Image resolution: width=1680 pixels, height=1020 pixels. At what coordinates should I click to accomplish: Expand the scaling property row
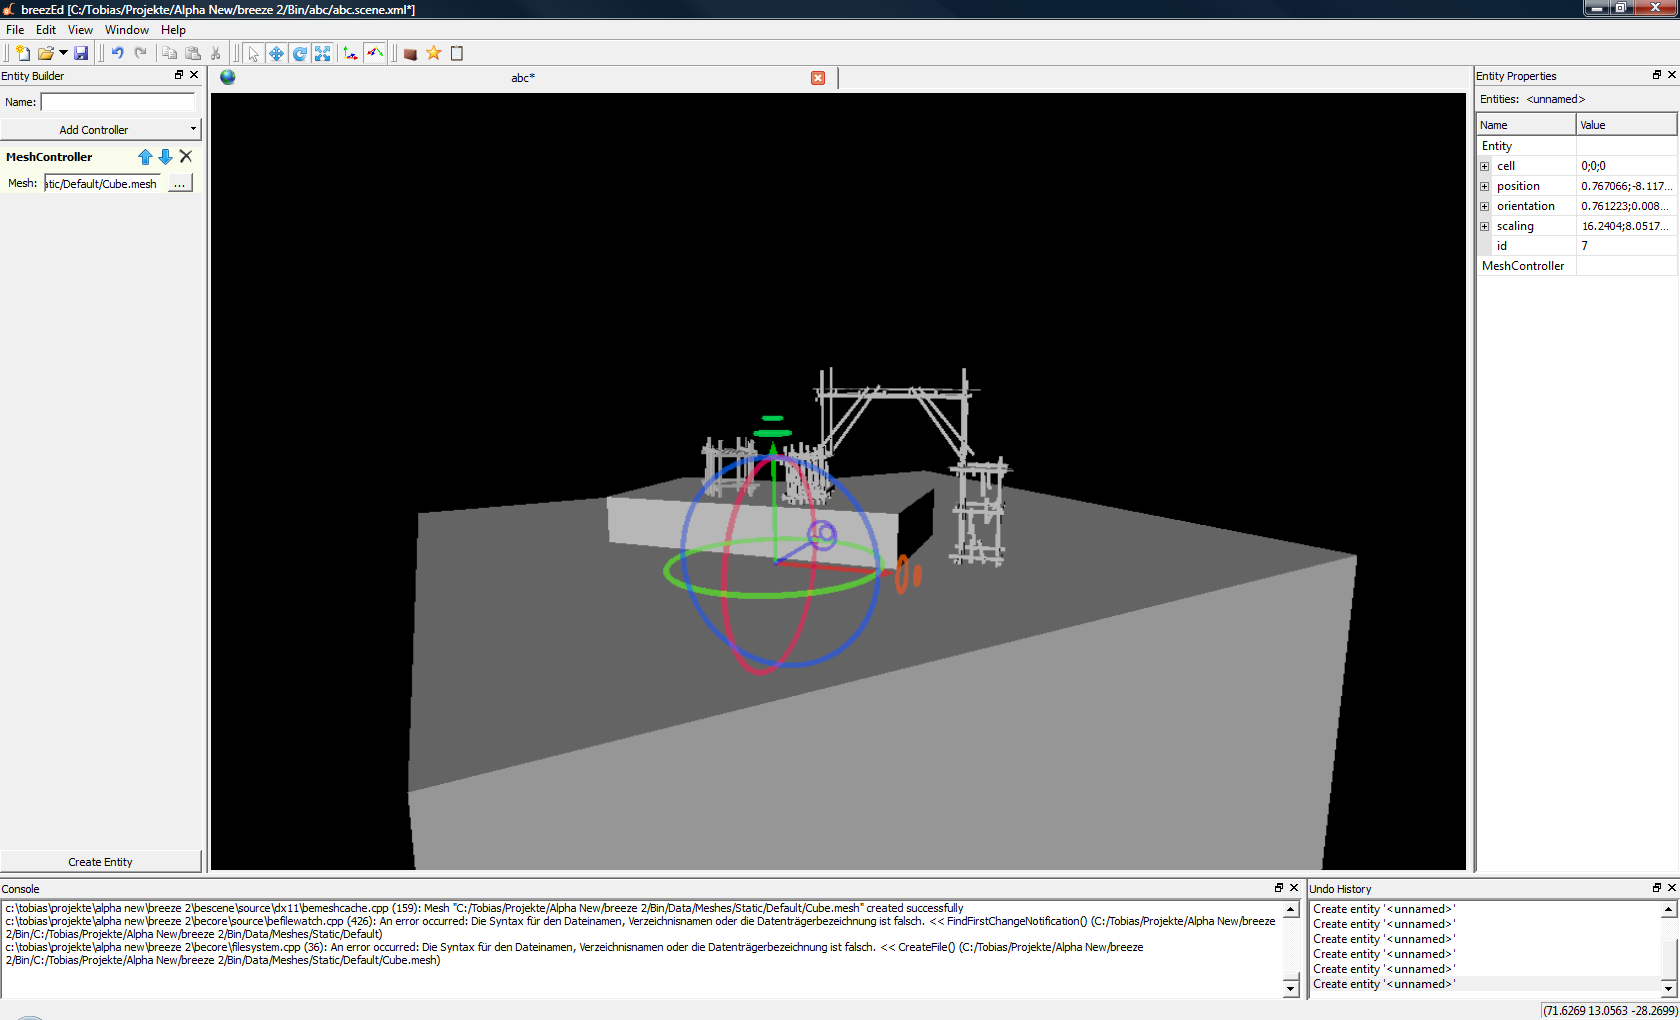pyautogui.click(x=1485, y=226)
